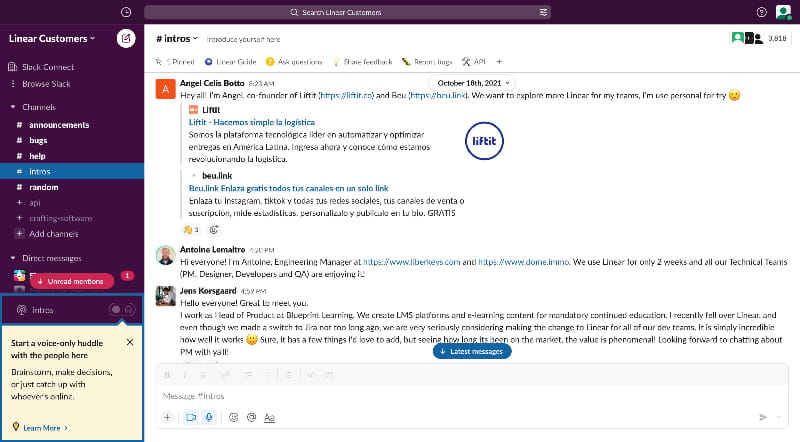Record an audio clip with the microphone icon
The height and width of the screenshot is (442, 800).
[x=209, y=418]
